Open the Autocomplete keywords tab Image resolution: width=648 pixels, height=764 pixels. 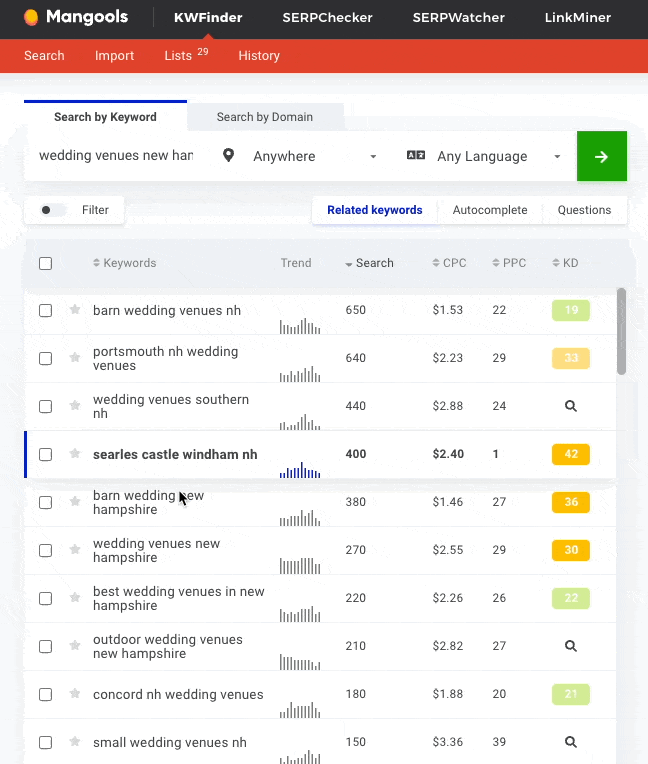tap(489, 210)
